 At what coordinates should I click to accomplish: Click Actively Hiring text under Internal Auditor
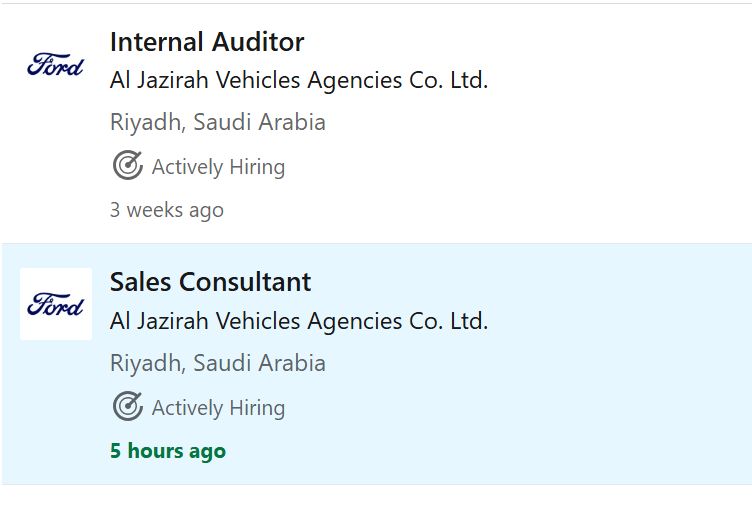pyautogui.click(x=218, y=167)
